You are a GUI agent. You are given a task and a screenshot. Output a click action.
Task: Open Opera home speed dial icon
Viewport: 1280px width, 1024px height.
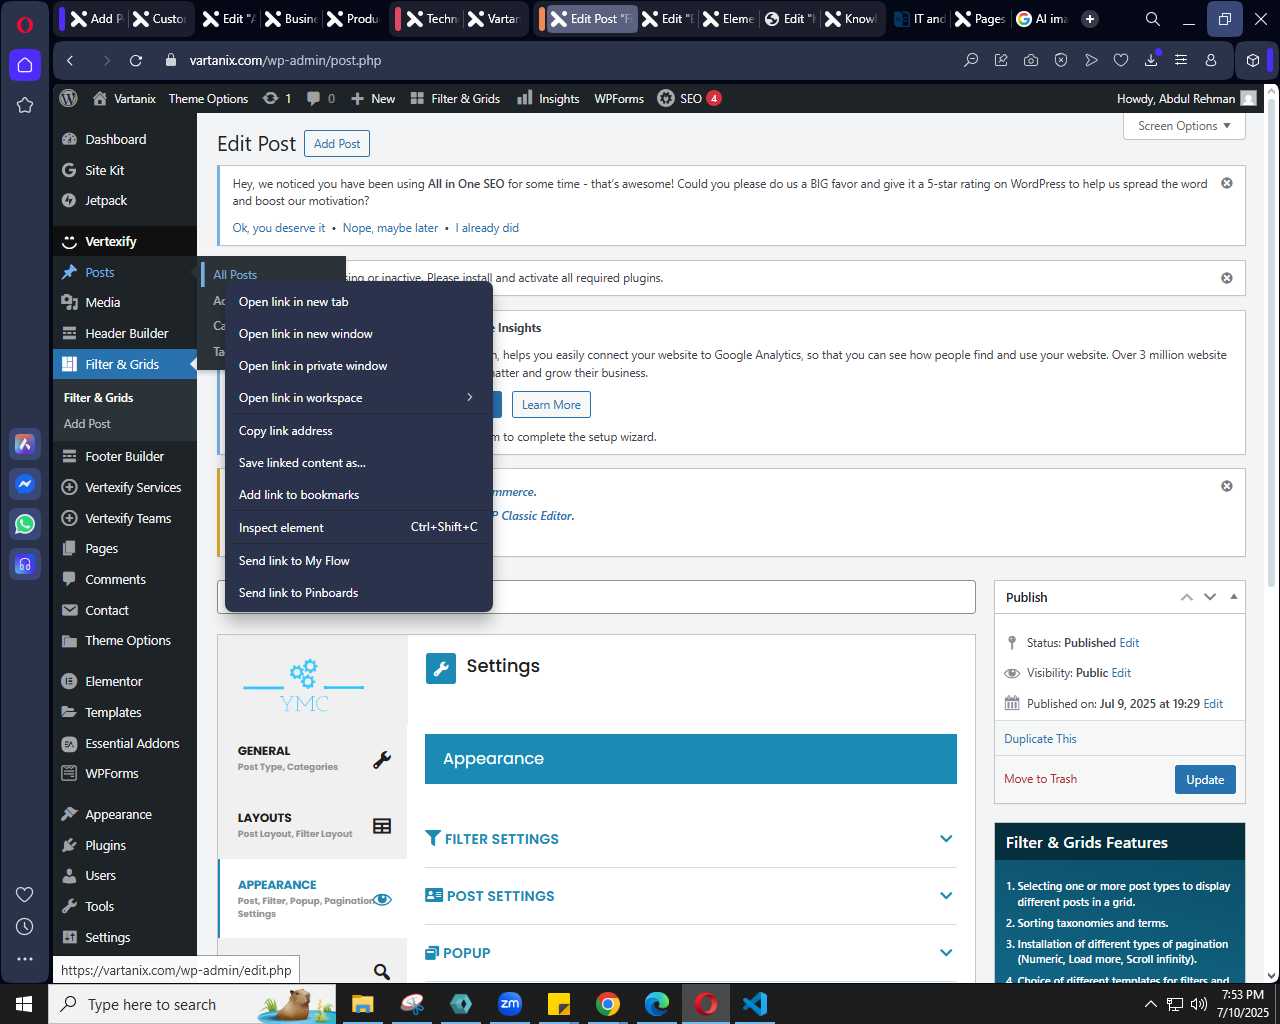click(x=25, y=65)
